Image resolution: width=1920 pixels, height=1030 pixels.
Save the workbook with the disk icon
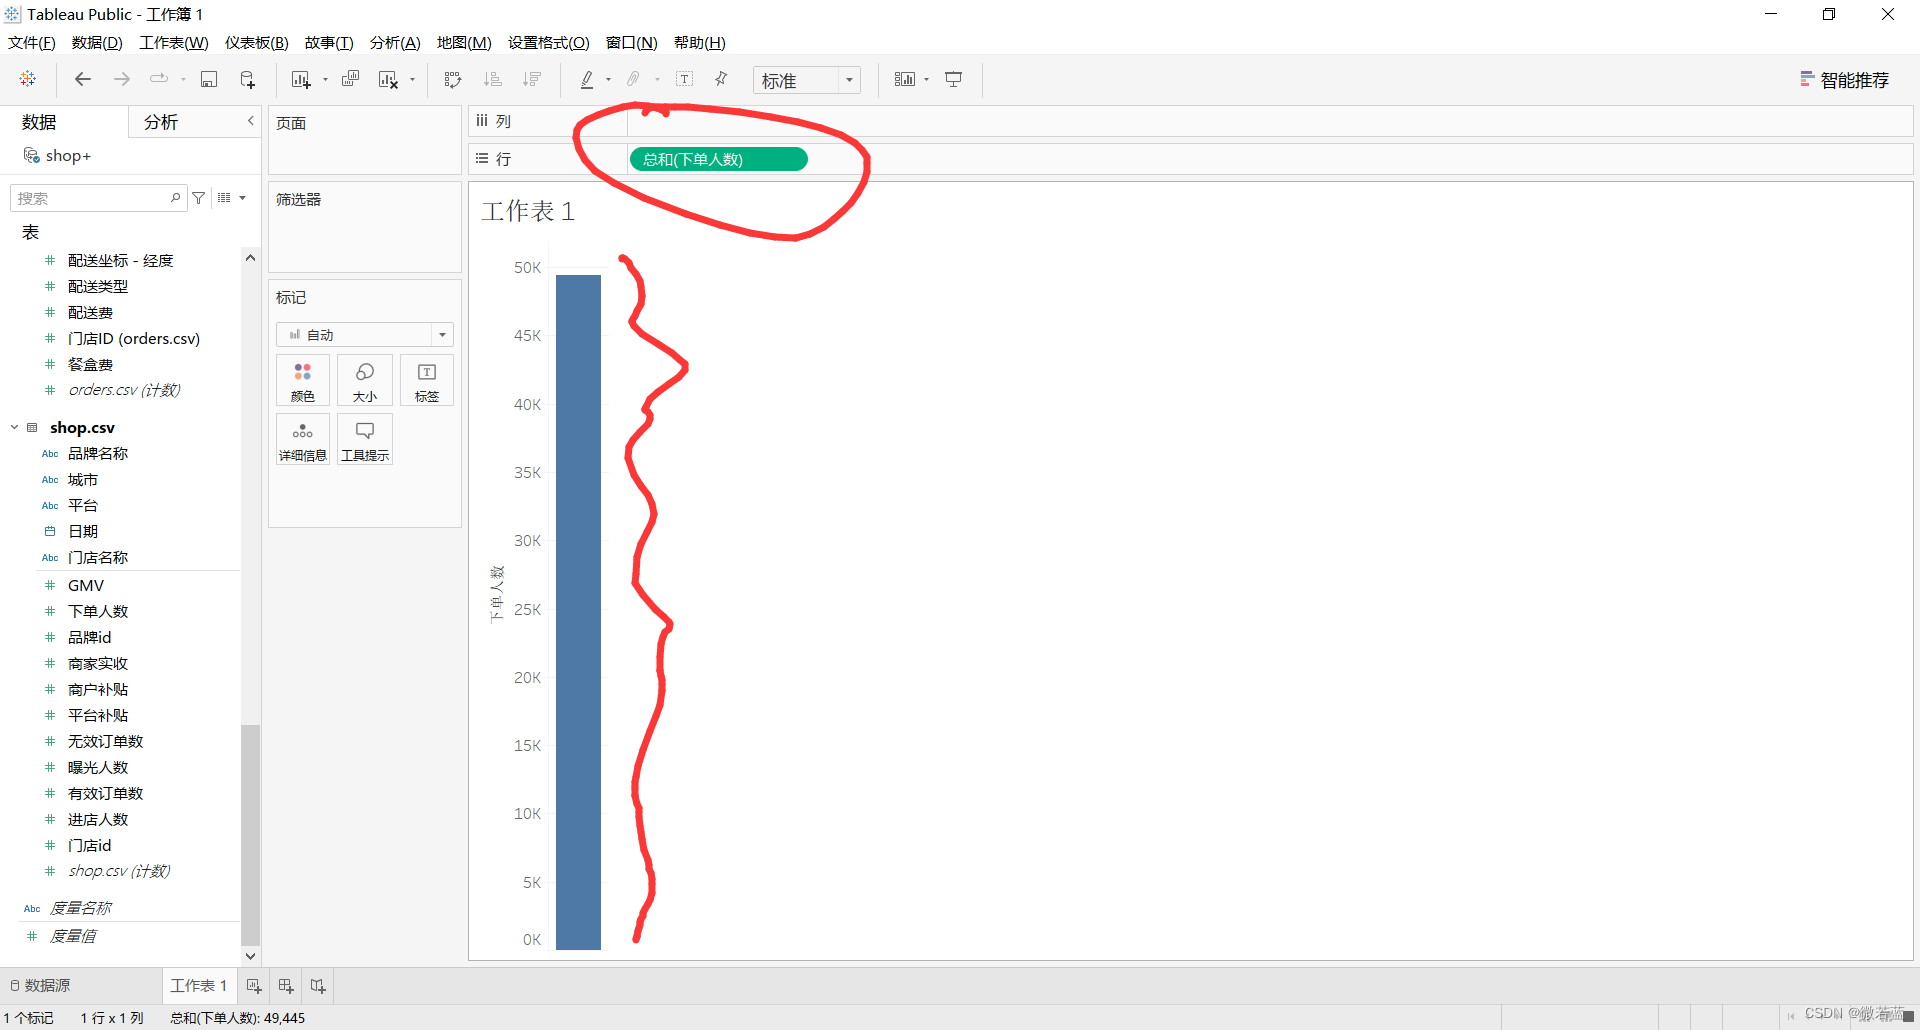209,79
